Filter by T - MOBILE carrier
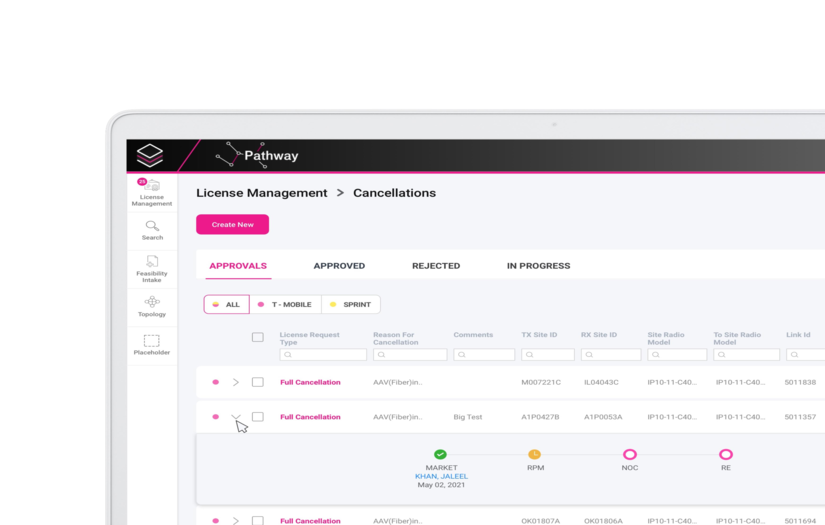Screen dimensions: 825x525 click(x=285, y=304)
